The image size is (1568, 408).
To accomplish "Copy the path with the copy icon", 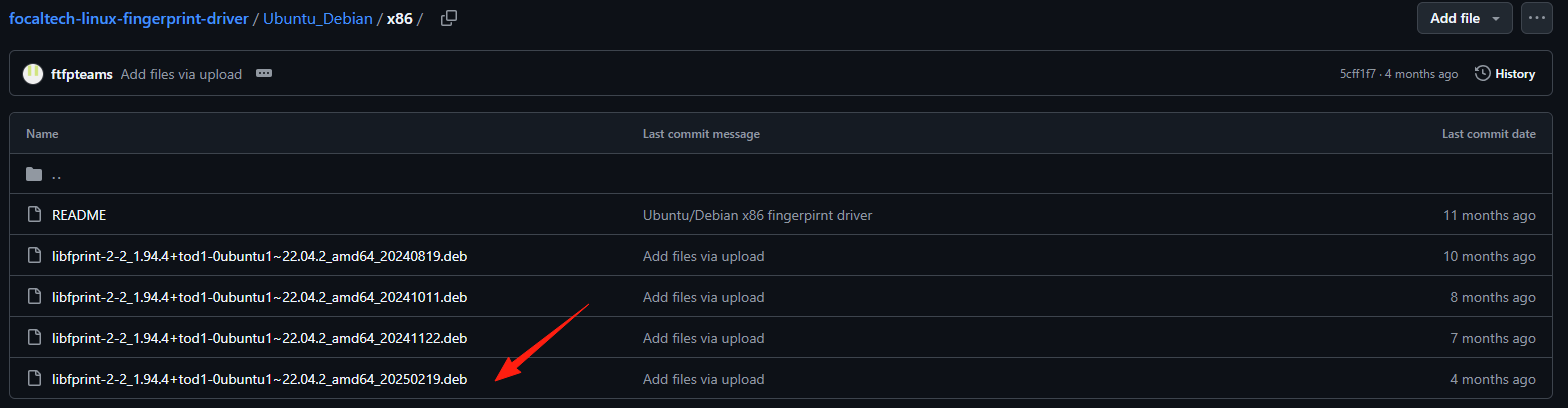I will [x=449, y=18].
